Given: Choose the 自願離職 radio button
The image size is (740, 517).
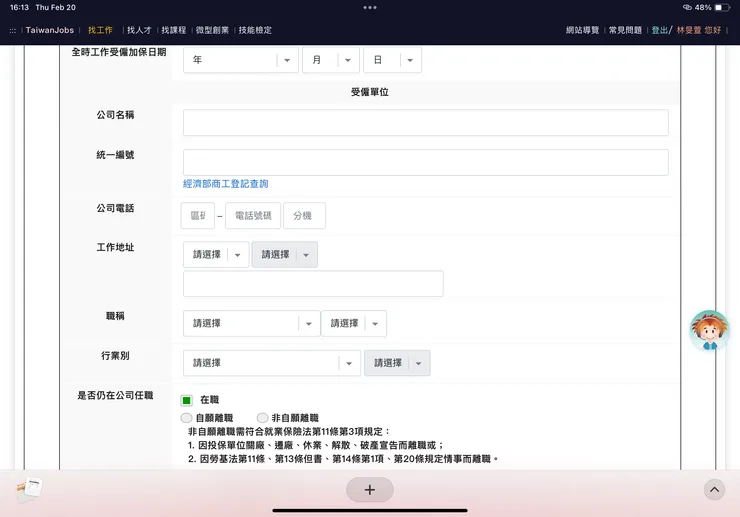Looking at the screenshot, I should click(186, 418).
